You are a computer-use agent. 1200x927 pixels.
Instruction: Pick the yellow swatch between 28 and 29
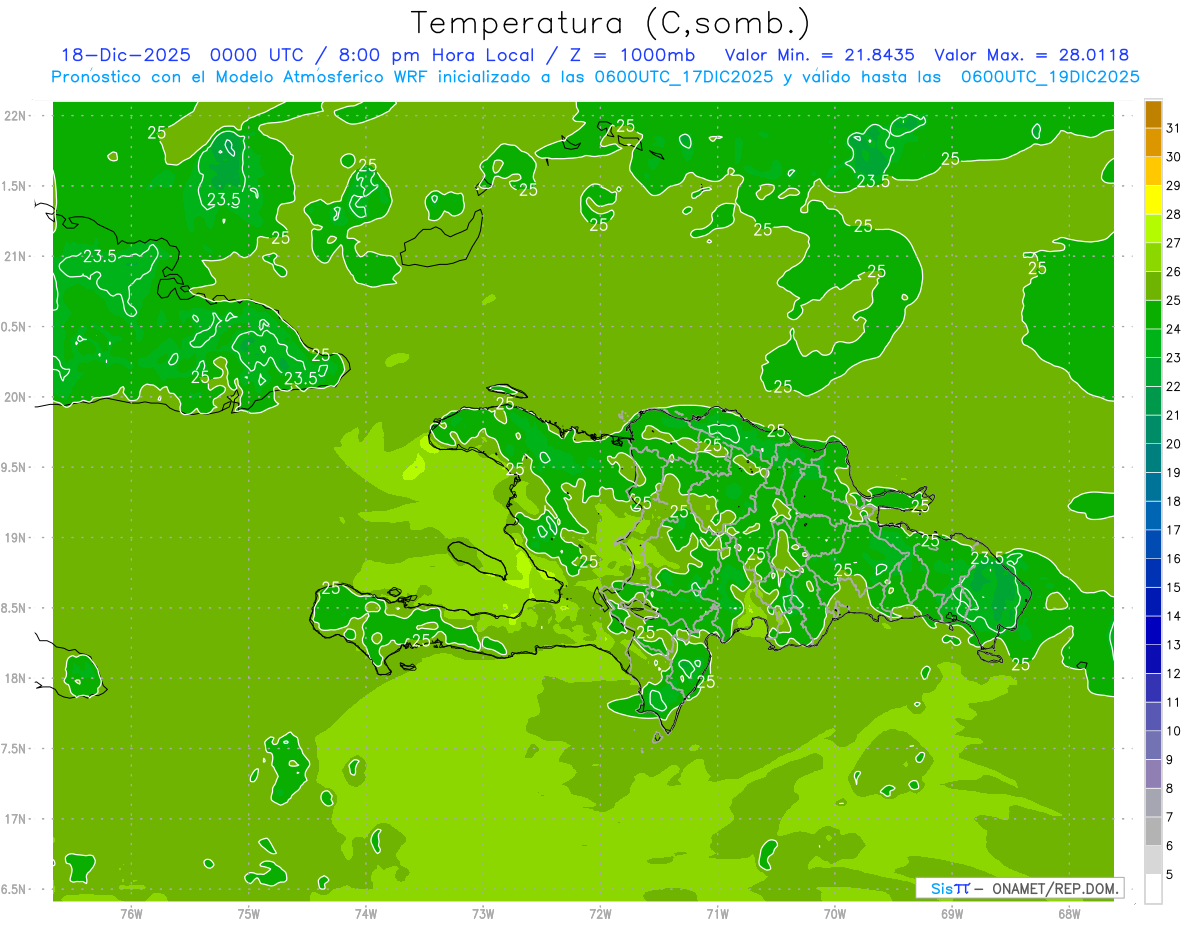(1153, 200)
